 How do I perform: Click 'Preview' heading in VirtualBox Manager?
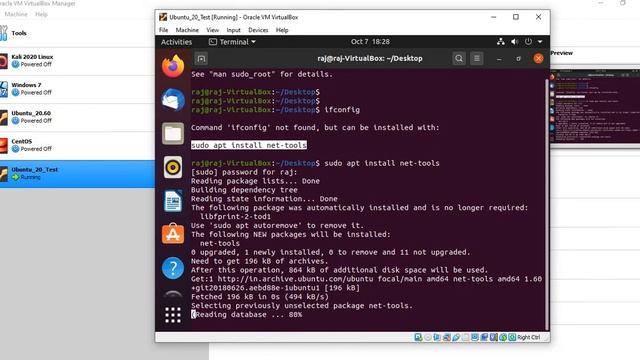562,53
